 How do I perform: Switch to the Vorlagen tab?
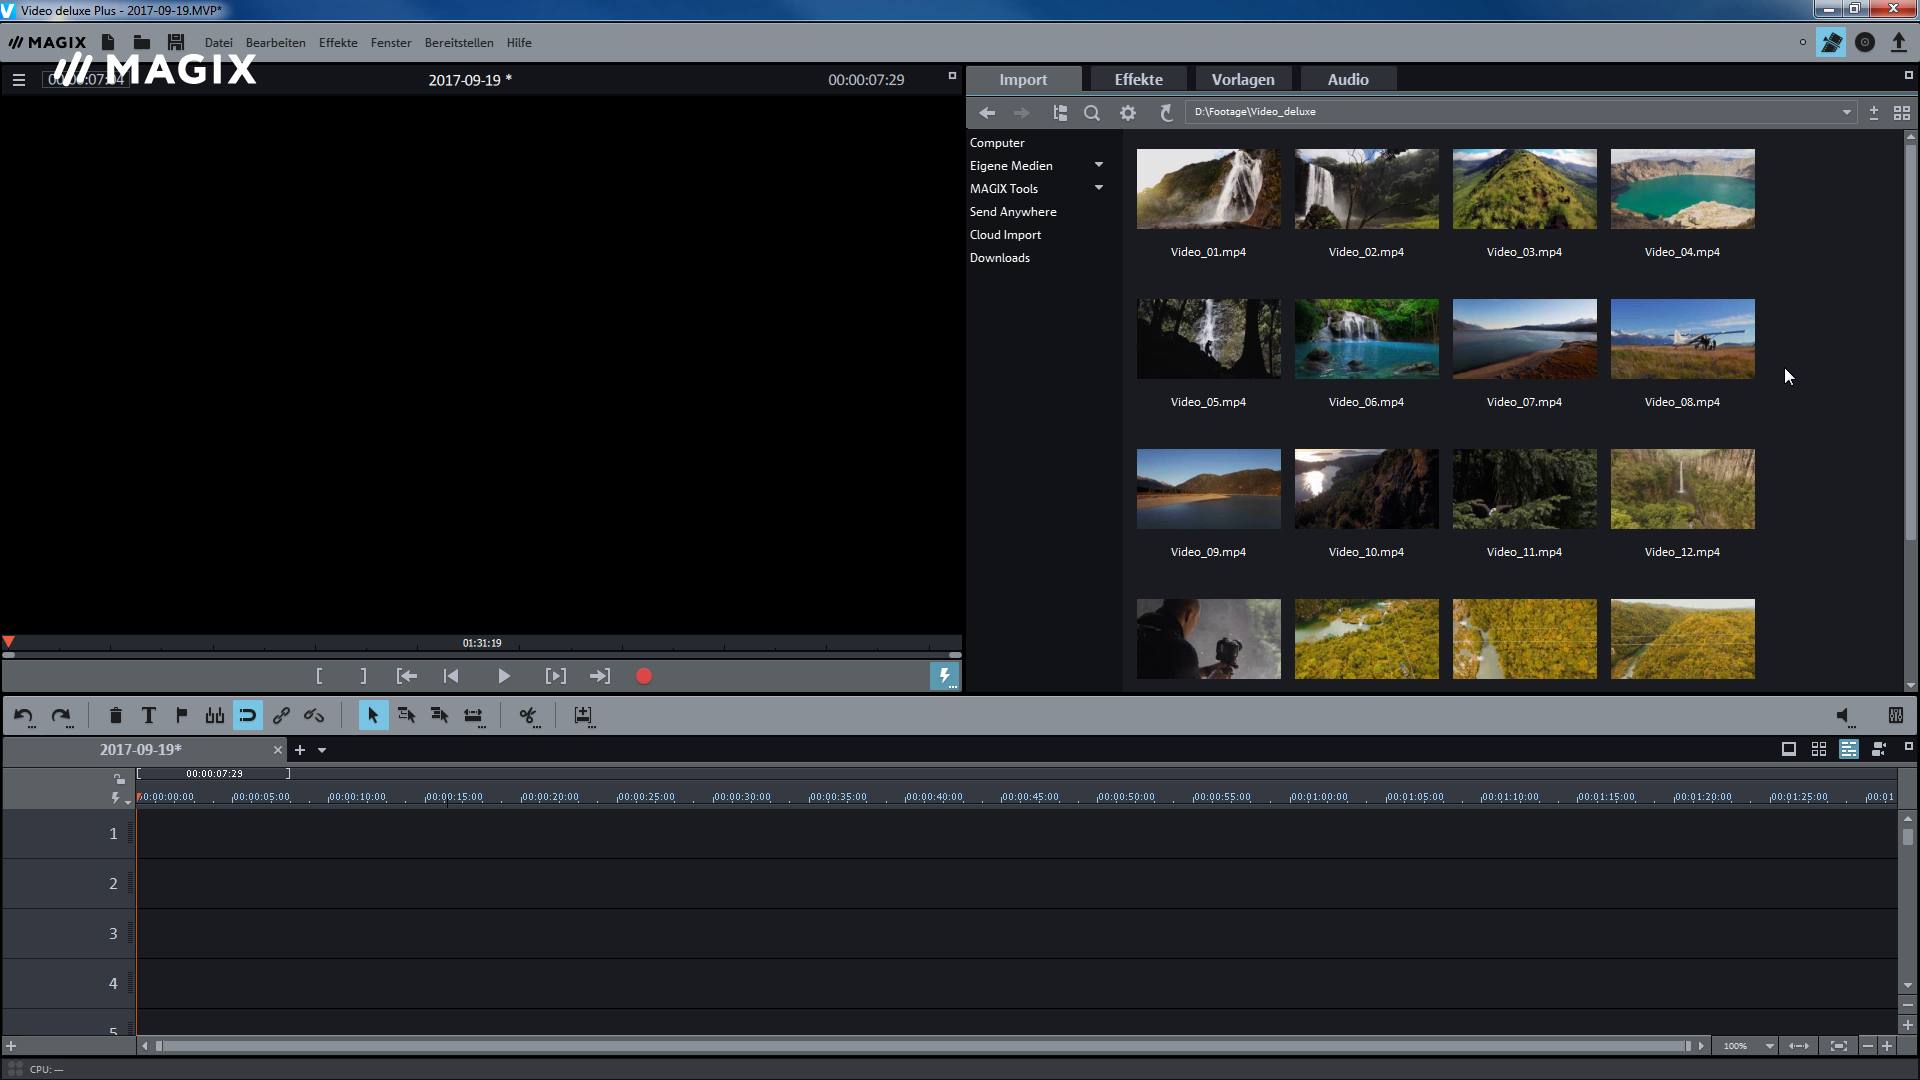point(1243,79)
